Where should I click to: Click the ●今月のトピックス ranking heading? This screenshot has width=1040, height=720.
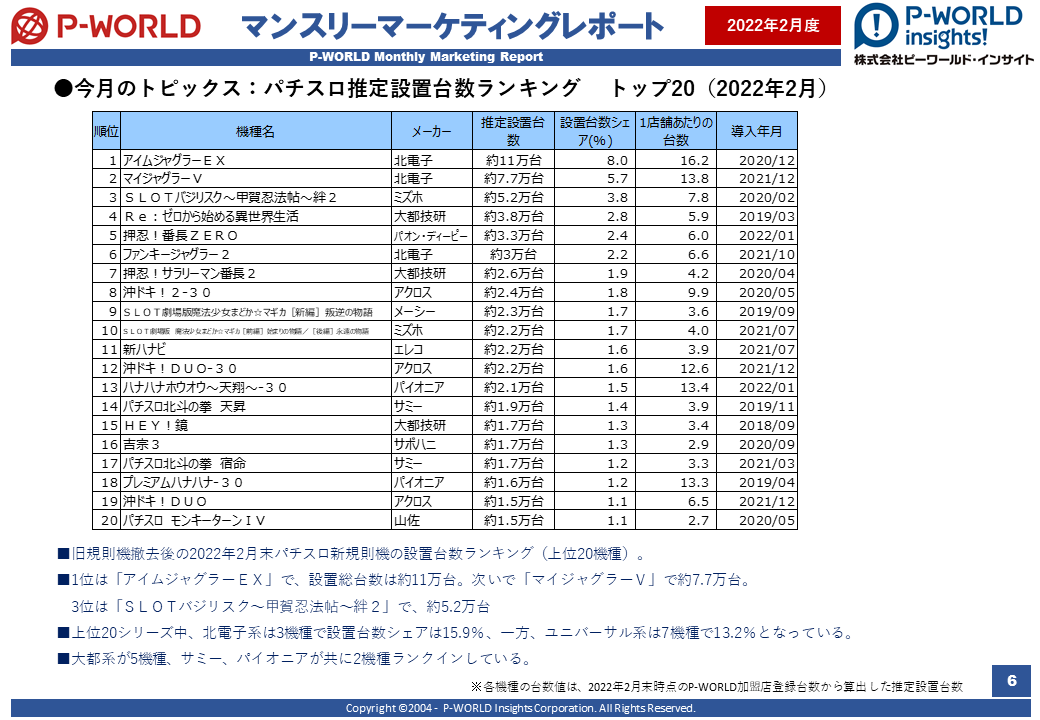point(441,88)
